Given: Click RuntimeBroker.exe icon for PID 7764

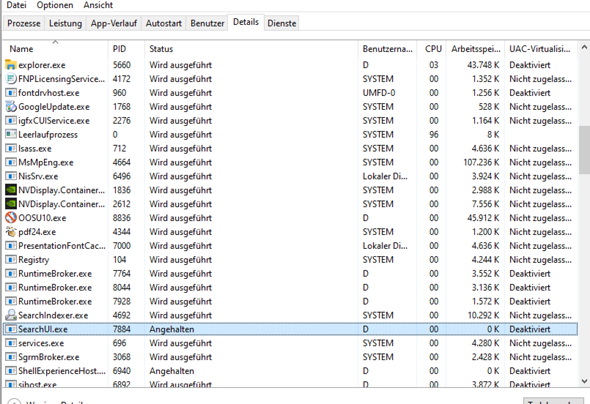Looking at the screenshot, I should (11, 273).
